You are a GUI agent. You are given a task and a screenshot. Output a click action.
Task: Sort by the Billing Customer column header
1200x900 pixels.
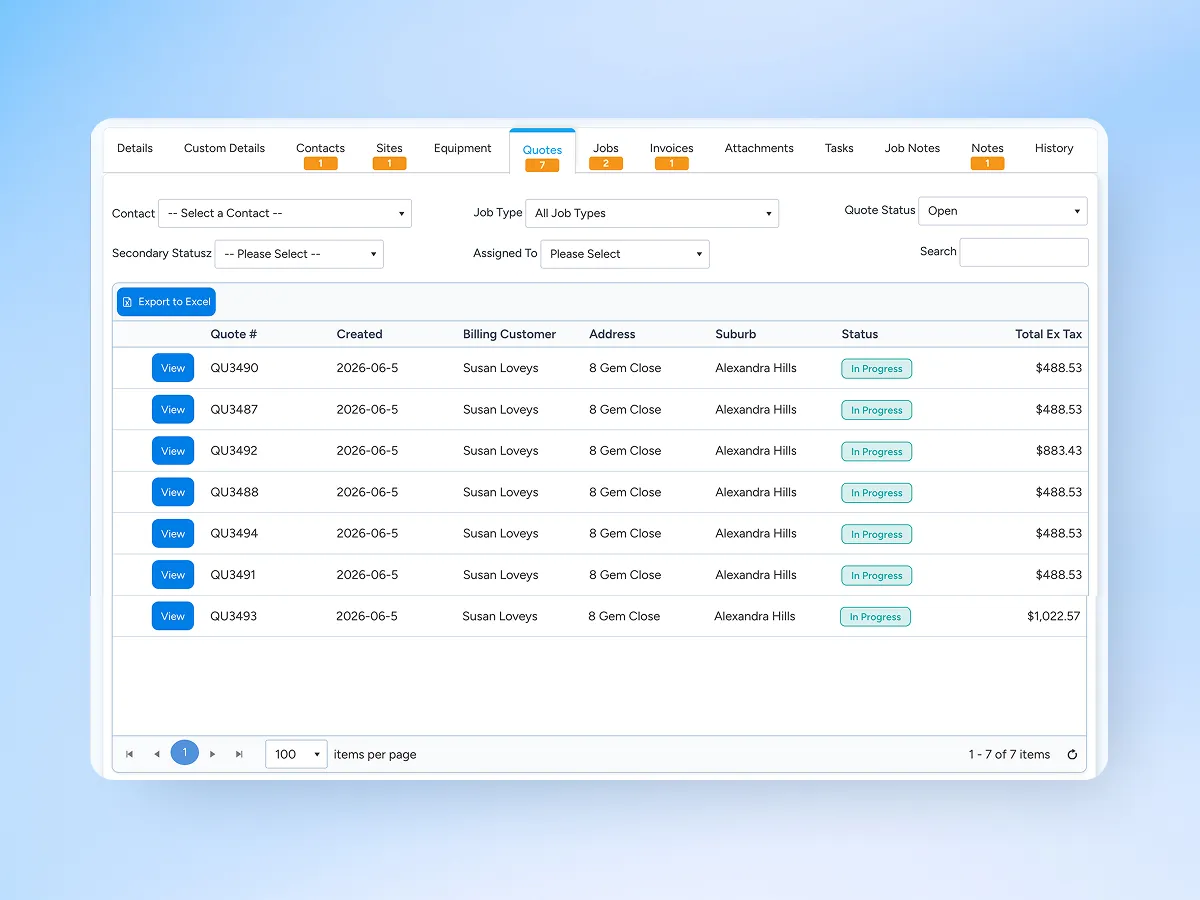click(509, 334)
